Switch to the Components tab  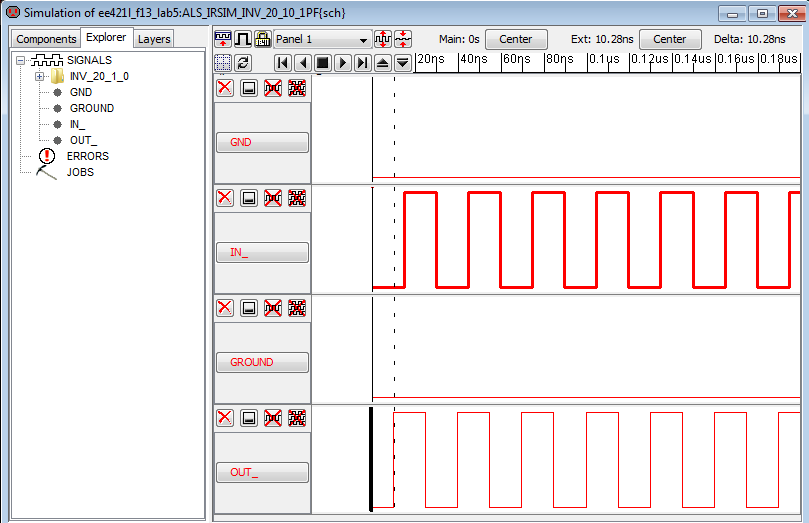[46, 39]
